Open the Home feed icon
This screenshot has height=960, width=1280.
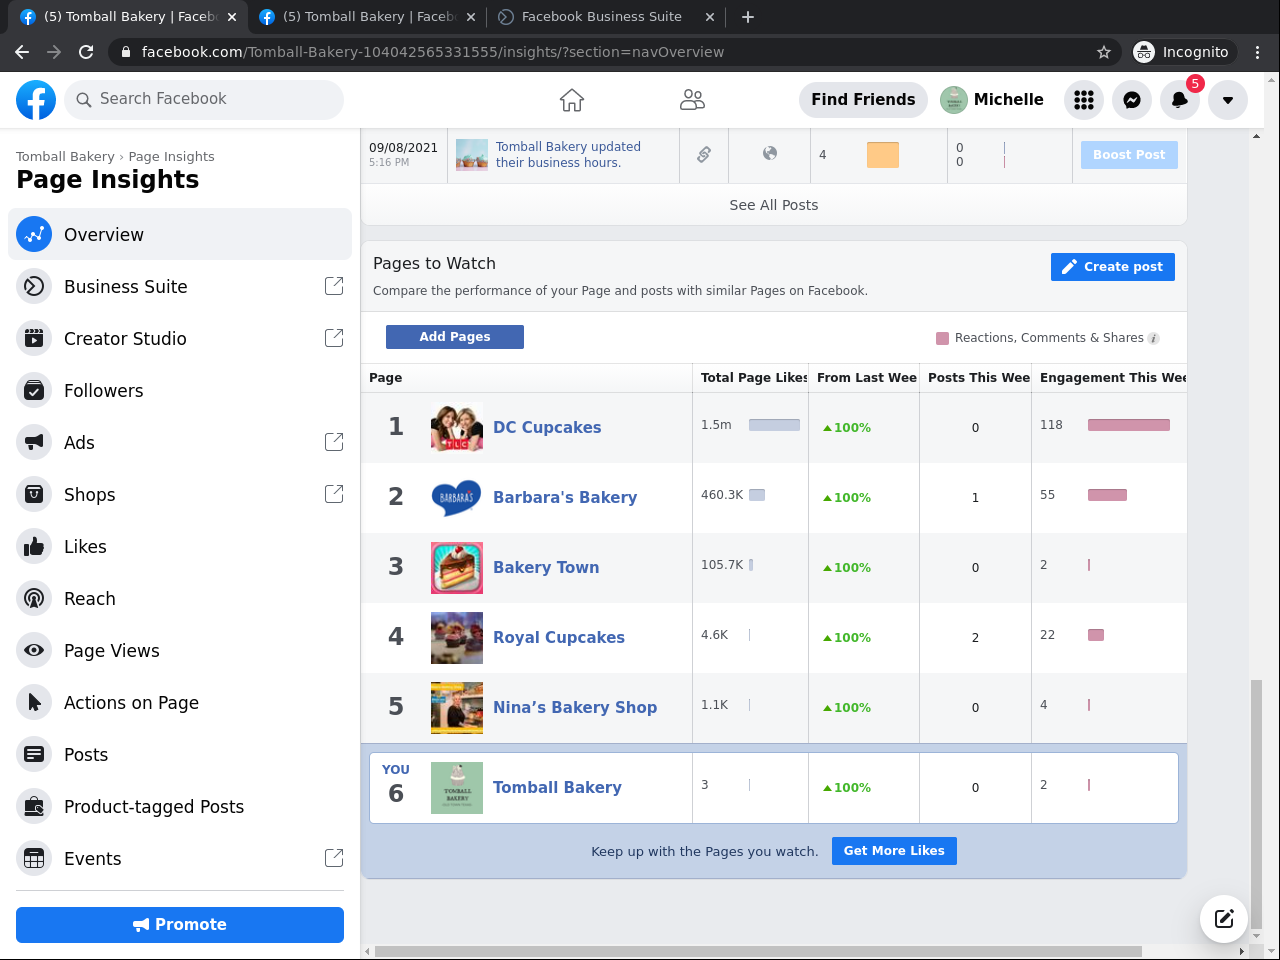[572, 100]
